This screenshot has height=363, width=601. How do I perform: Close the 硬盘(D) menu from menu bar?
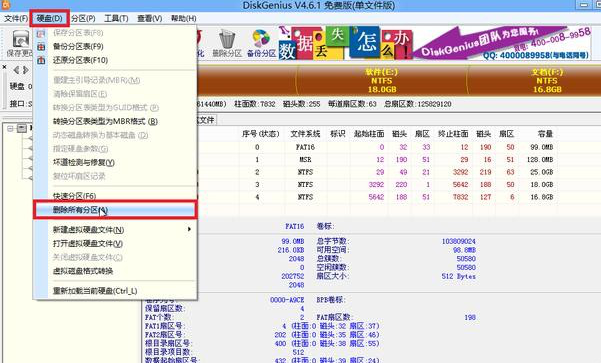coord(49,18)
